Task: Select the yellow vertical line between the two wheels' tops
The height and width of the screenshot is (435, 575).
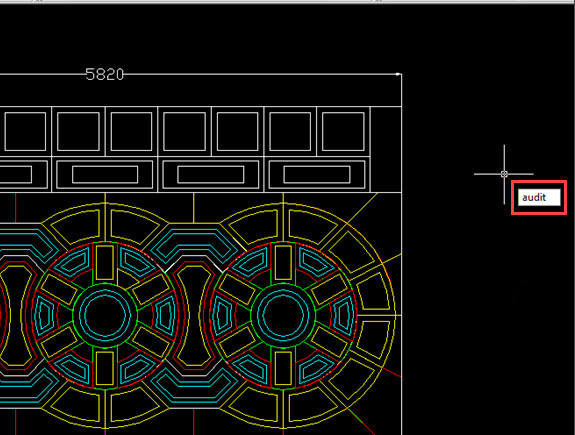Action: pos(194,208)
